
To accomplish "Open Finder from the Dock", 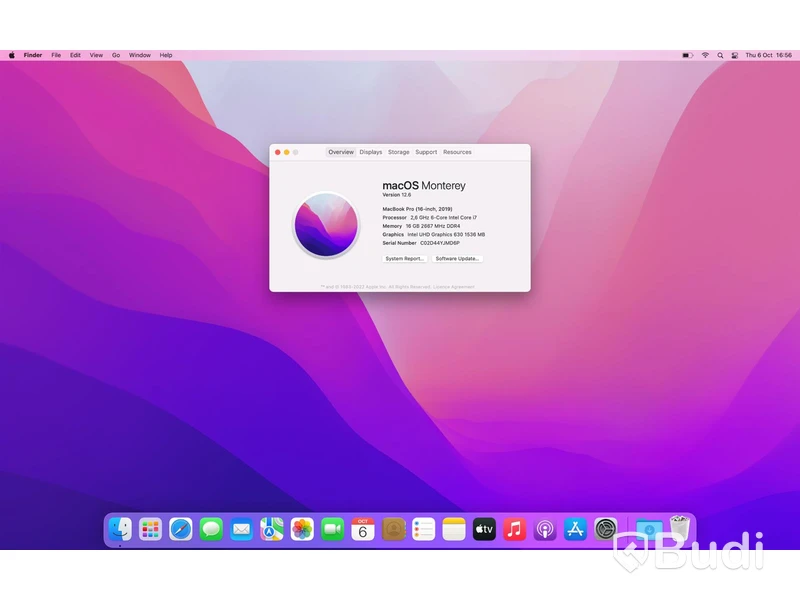I will pos(120,529).
